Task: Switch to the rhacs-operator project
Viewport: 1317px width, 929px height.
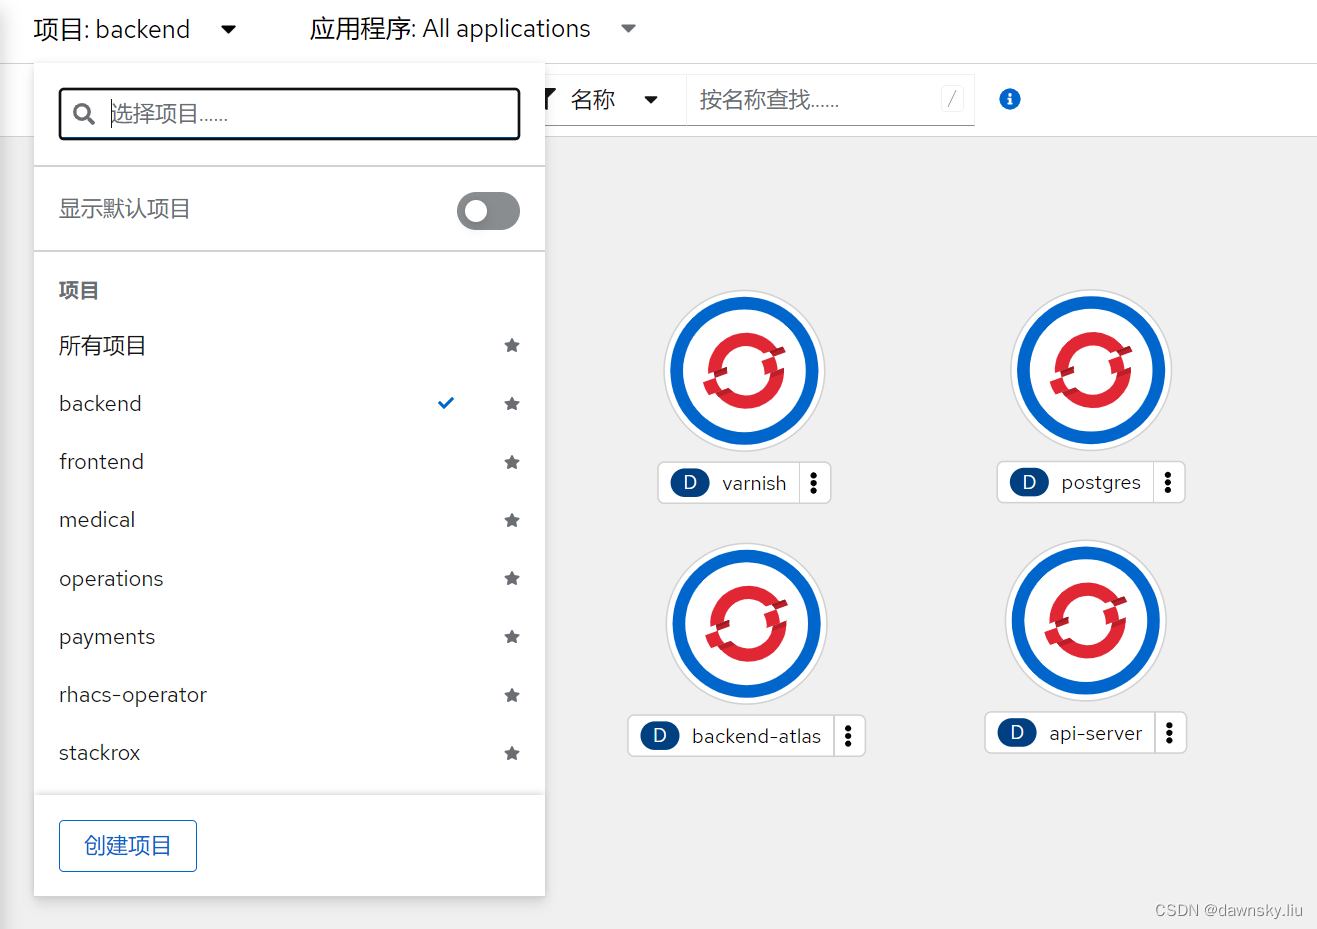Action: click(x=133, y=695)
